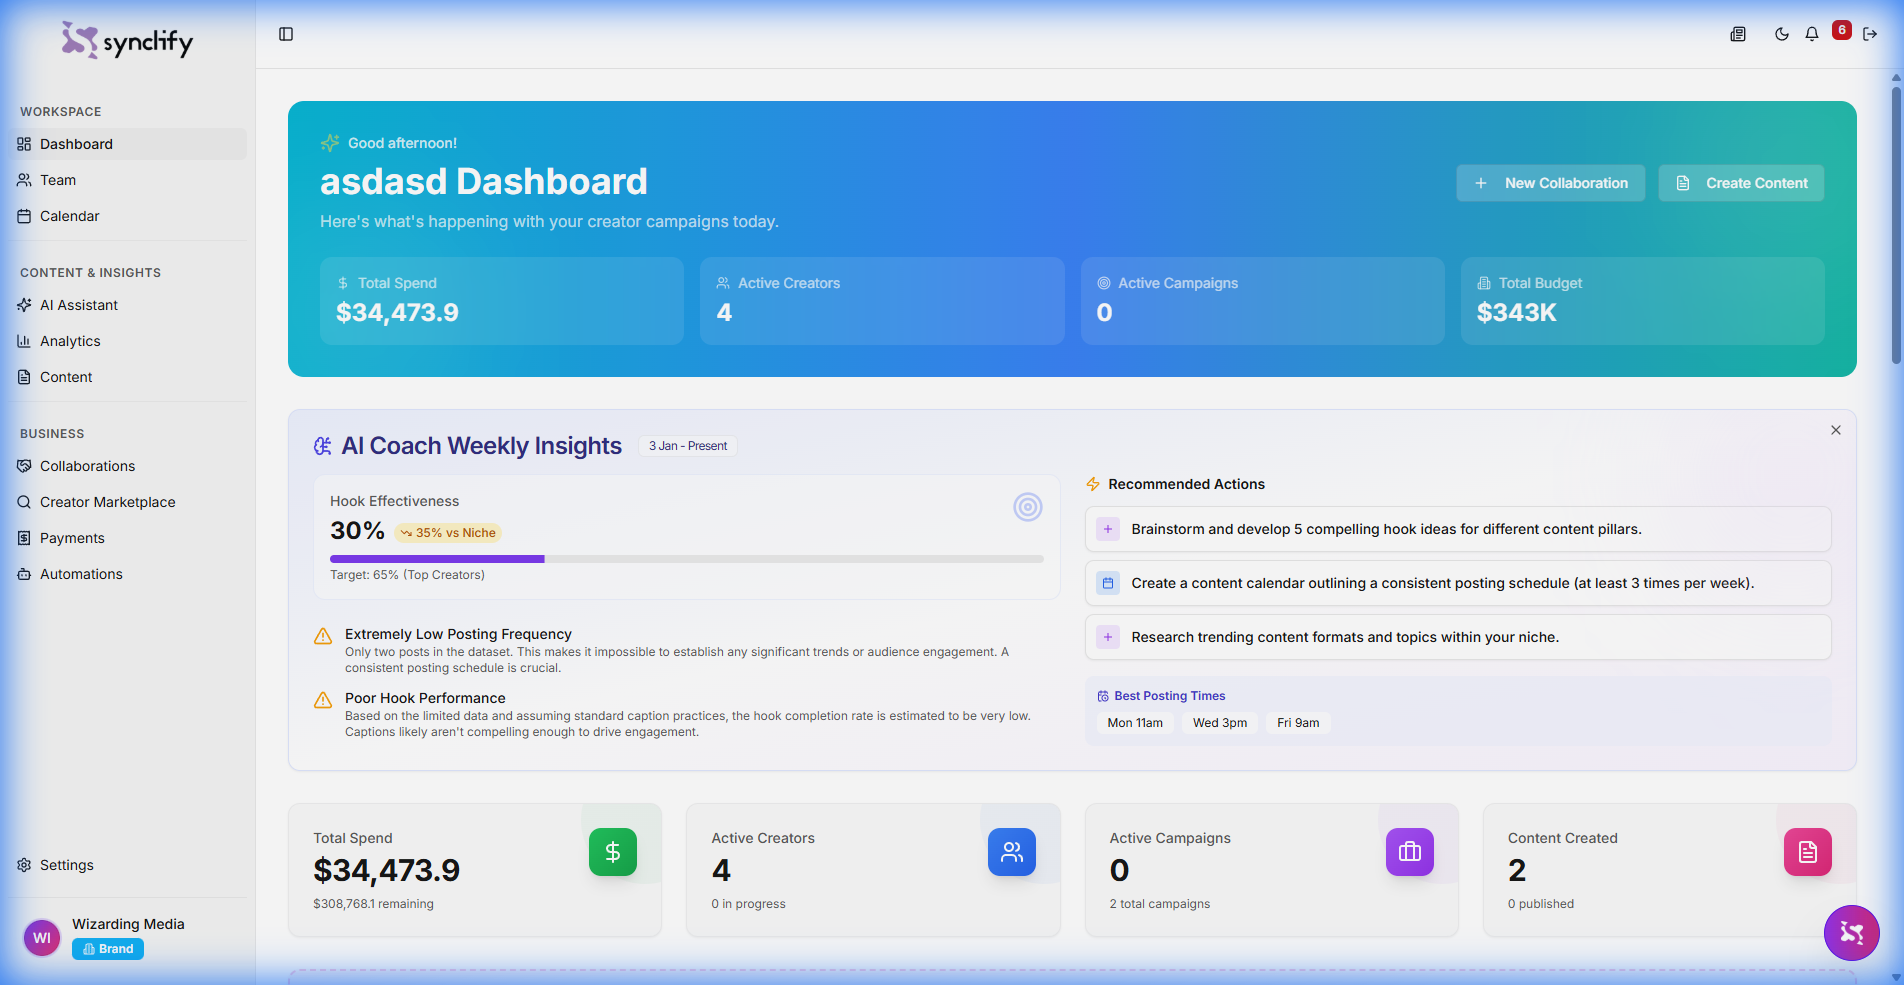Toggle dark mode with the moon icon
Viewport: 1904px width, 985px height.
pyautogui.click(x=1781, y=33)
